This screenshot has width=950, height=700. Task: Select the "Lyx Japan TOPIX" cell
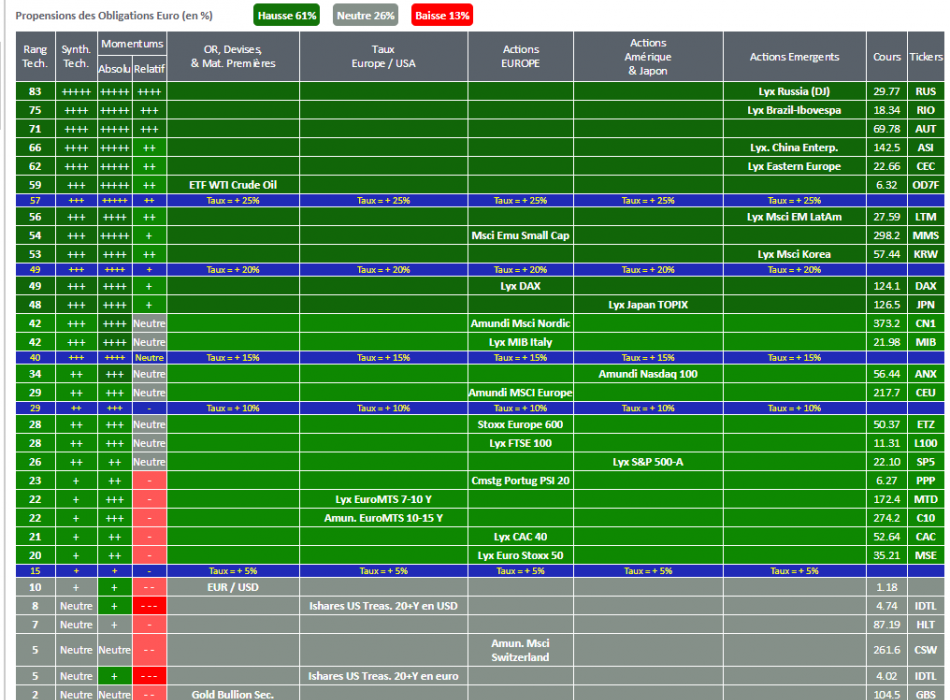click(648, 305)
